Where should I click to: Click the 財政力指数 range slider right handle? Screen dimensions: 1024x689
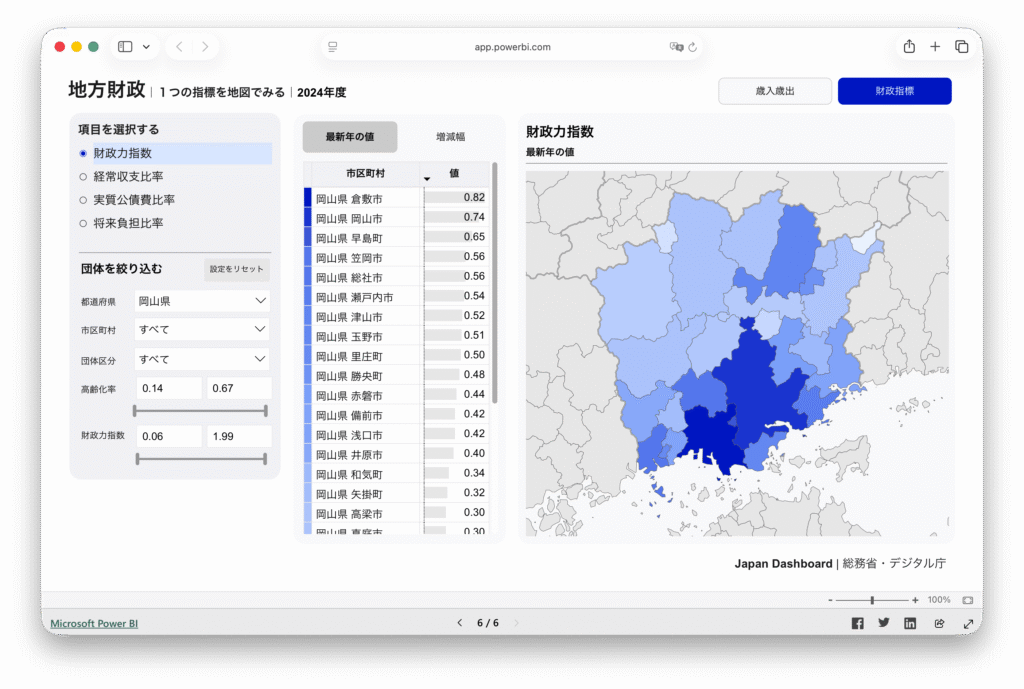(x=265, y=459)
